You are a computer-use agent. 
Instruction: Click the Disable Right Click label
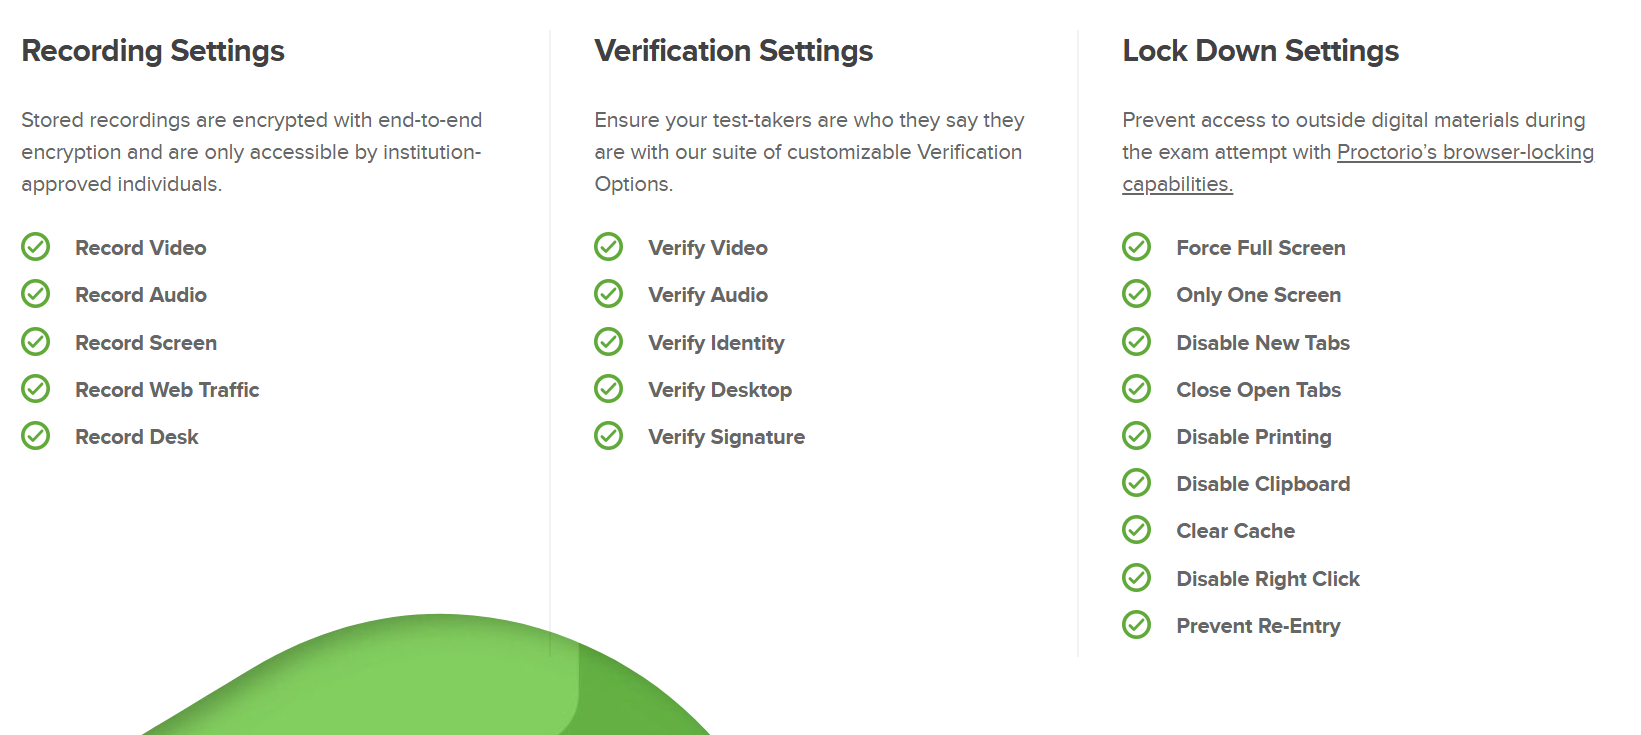click(x=1267, y=579)
